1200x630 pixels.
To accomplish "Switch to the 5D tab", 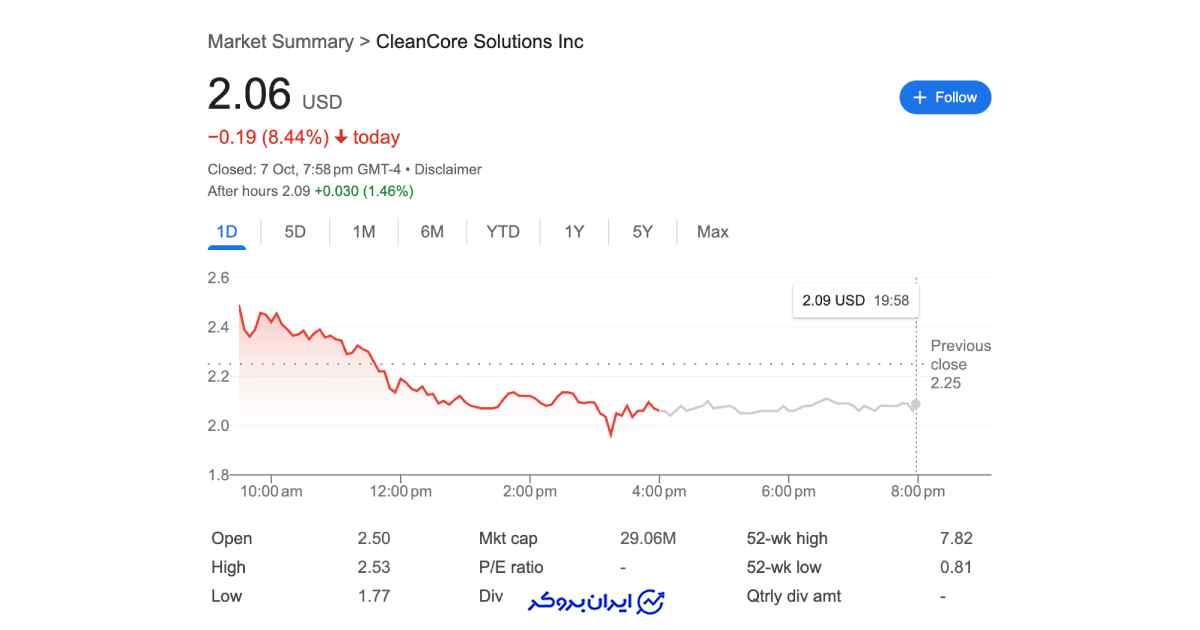I will tap(295, 232).
